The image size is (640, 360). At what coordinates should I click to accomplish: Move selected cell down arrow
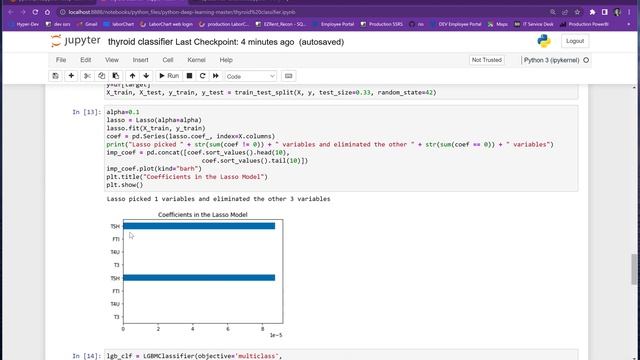click(146, 76)
